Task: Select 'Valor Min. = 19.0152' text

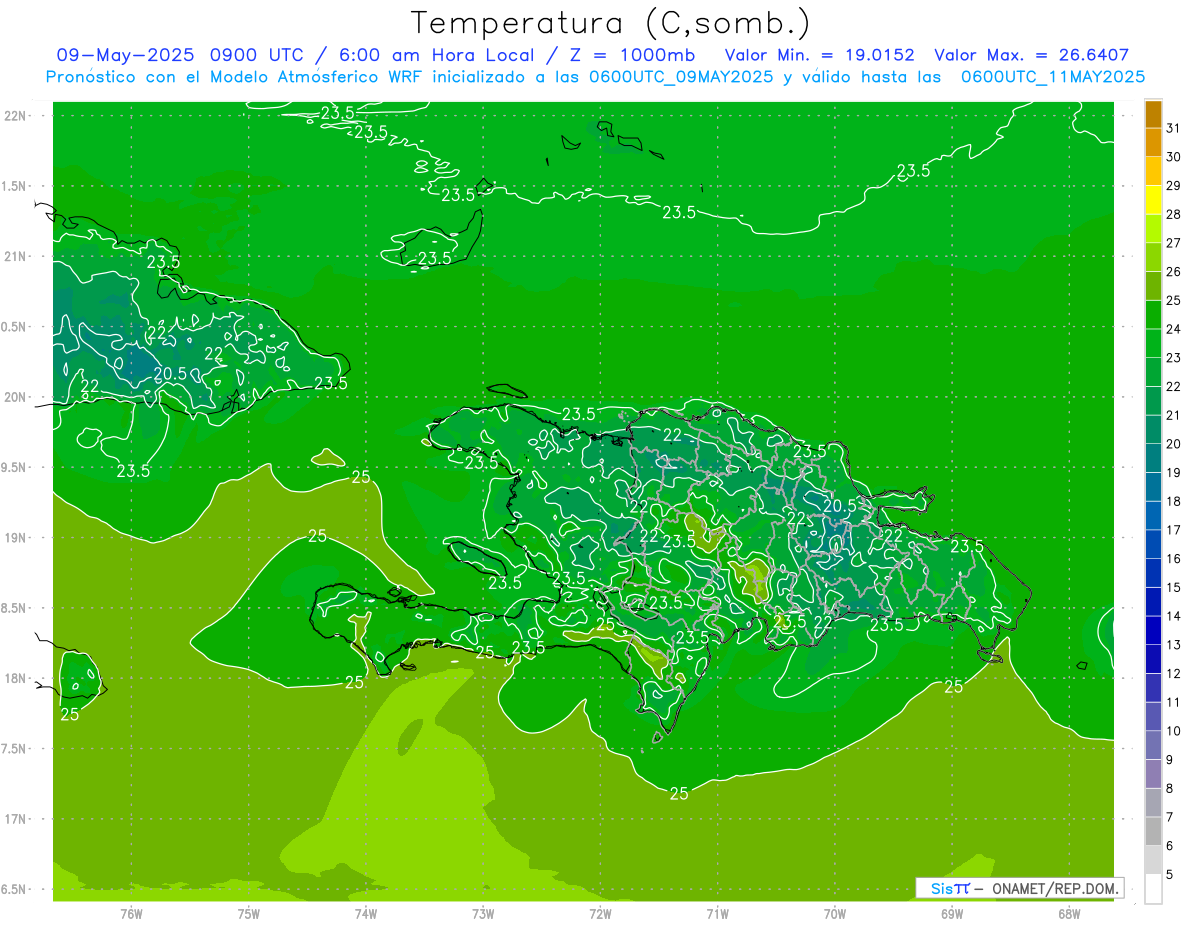Action: click(819, 55)
